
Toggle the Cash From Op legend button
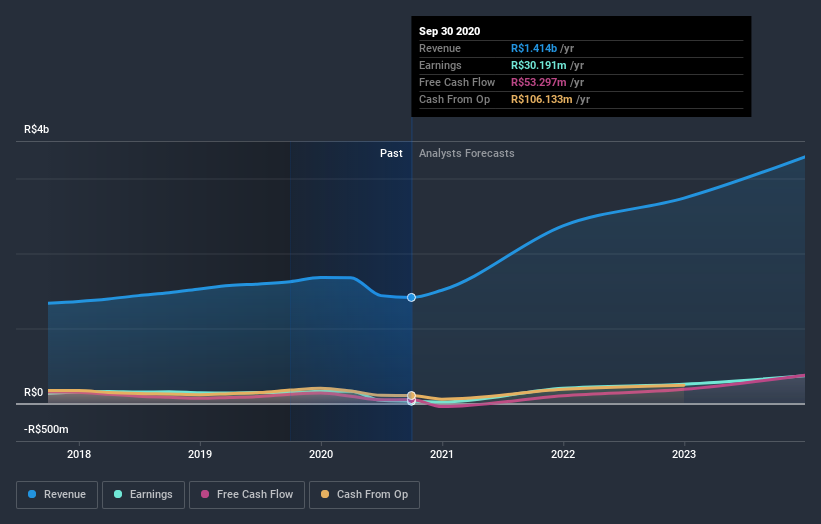(x=364, y=495)
